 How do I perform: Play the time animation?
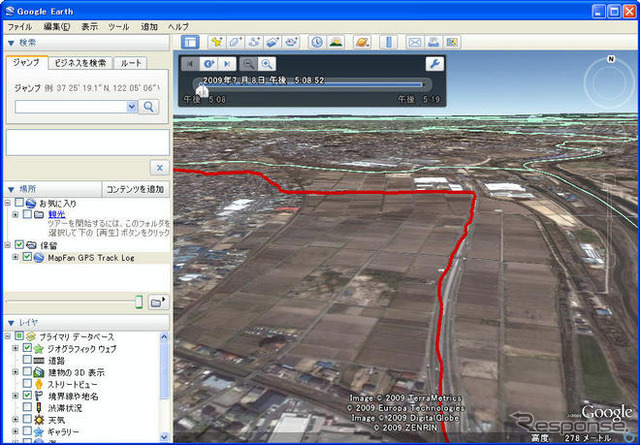point(209,64)
